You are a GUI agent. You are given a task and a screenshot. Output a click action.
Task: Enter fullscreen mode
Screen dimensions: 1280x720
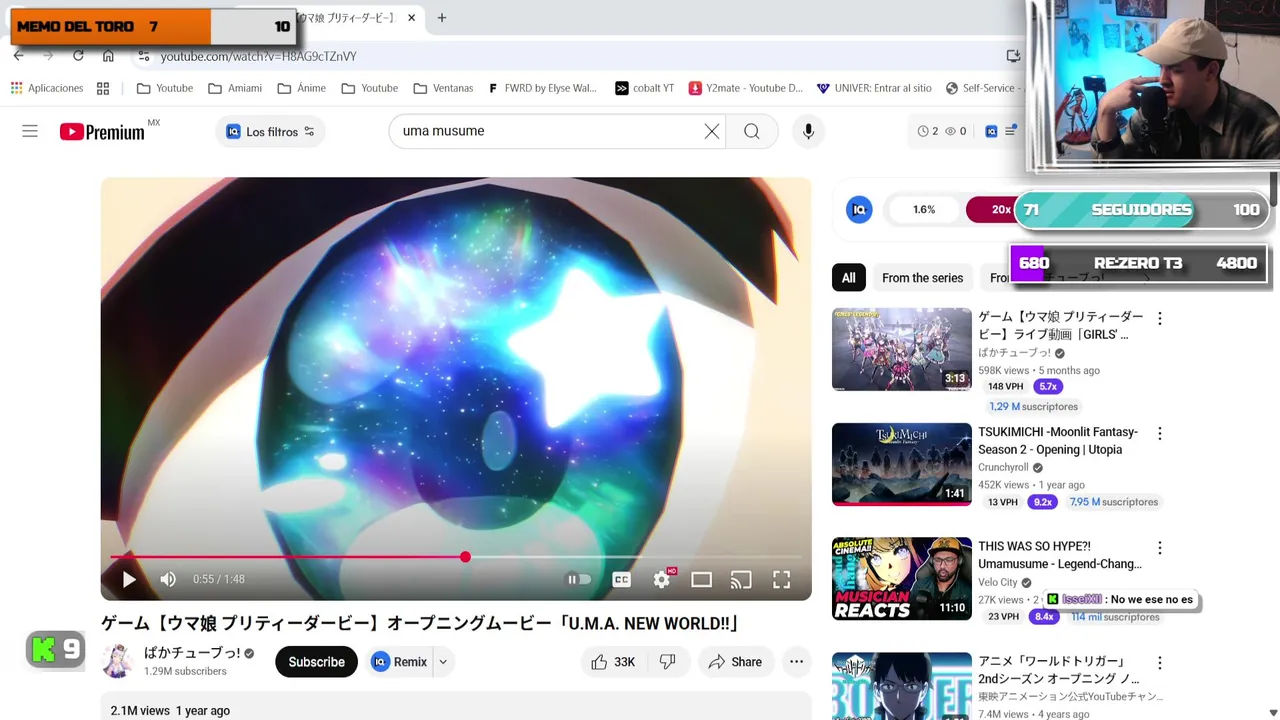click(781, 579)
